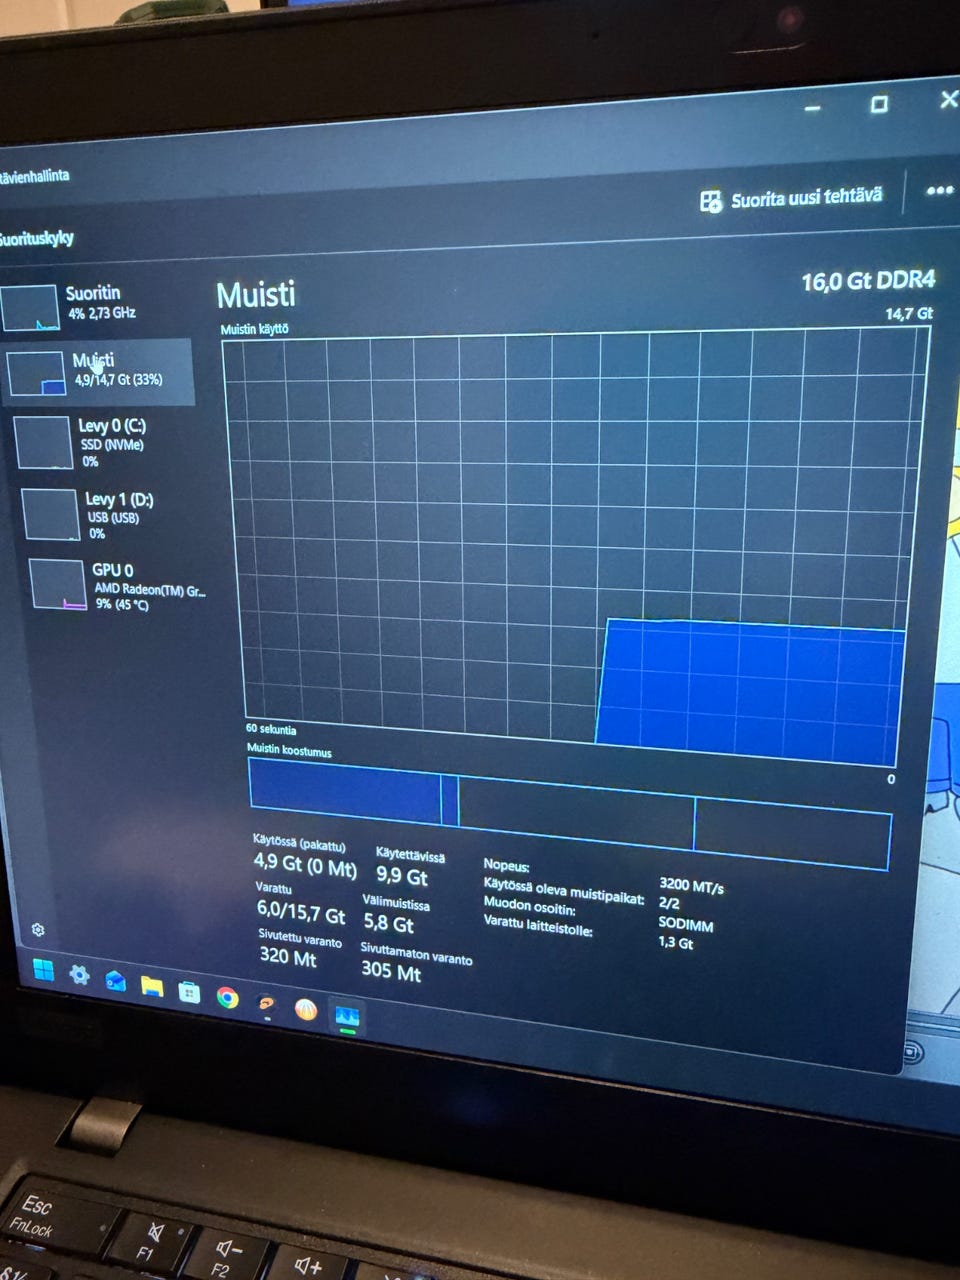Click the Task Manager taskbar icon
The height and width of the screenshot is (1280, 960).
tap(346, 1017)
